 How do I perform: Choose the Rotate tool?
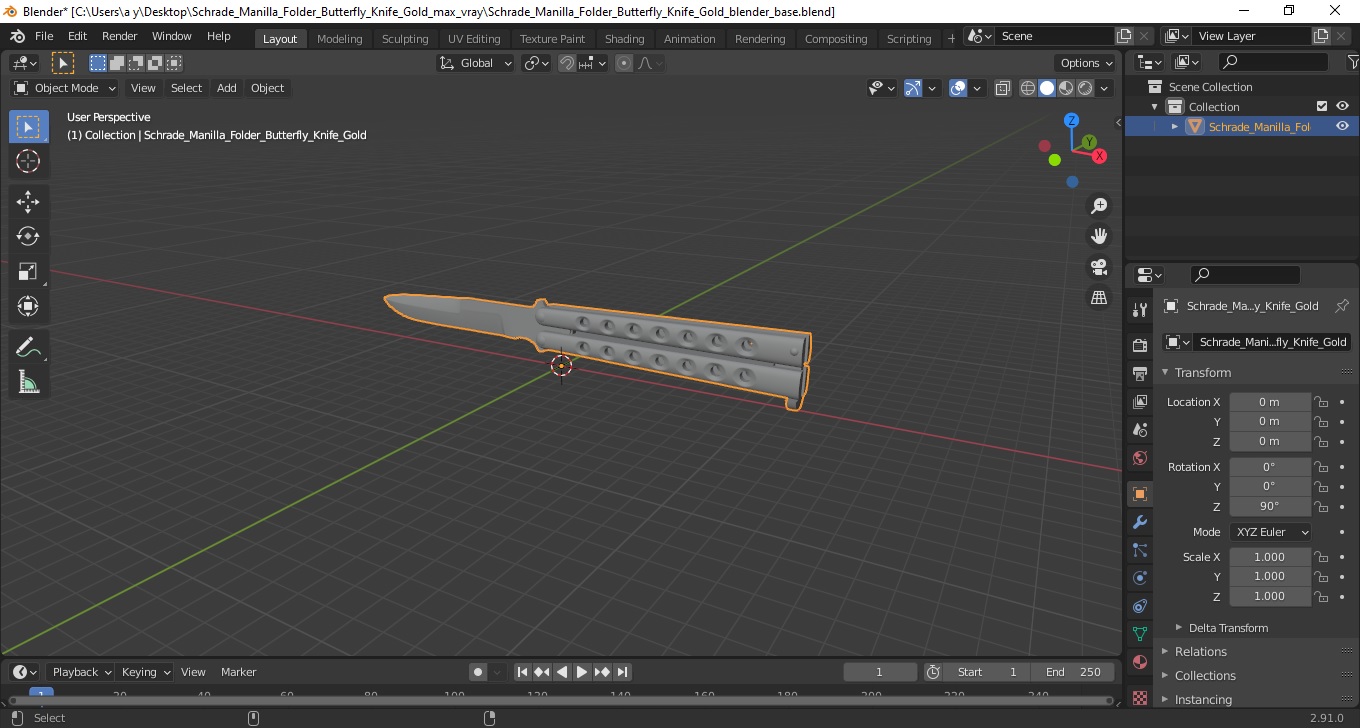tap(28, 236)
